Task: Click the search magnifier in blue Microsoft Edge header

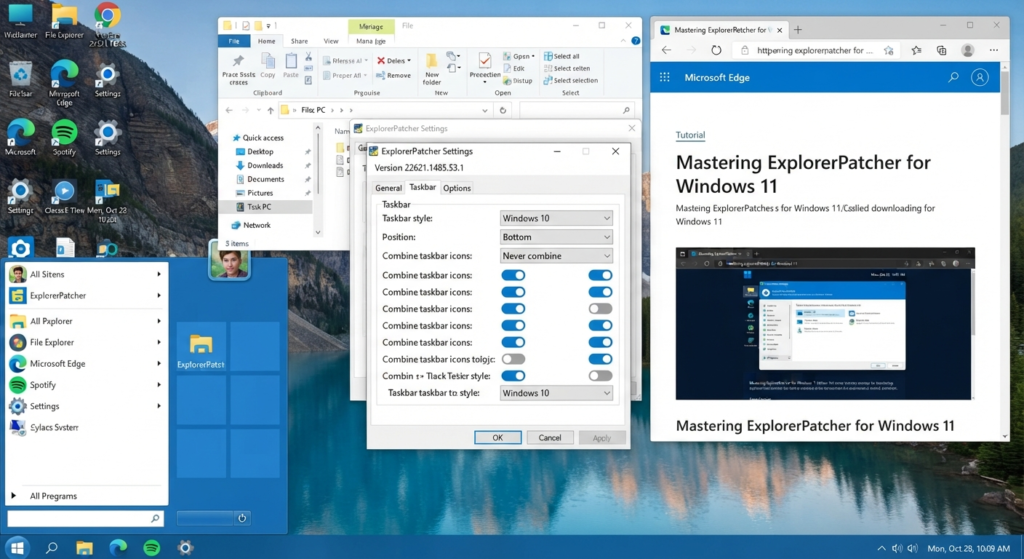Action: pos(953,77)
